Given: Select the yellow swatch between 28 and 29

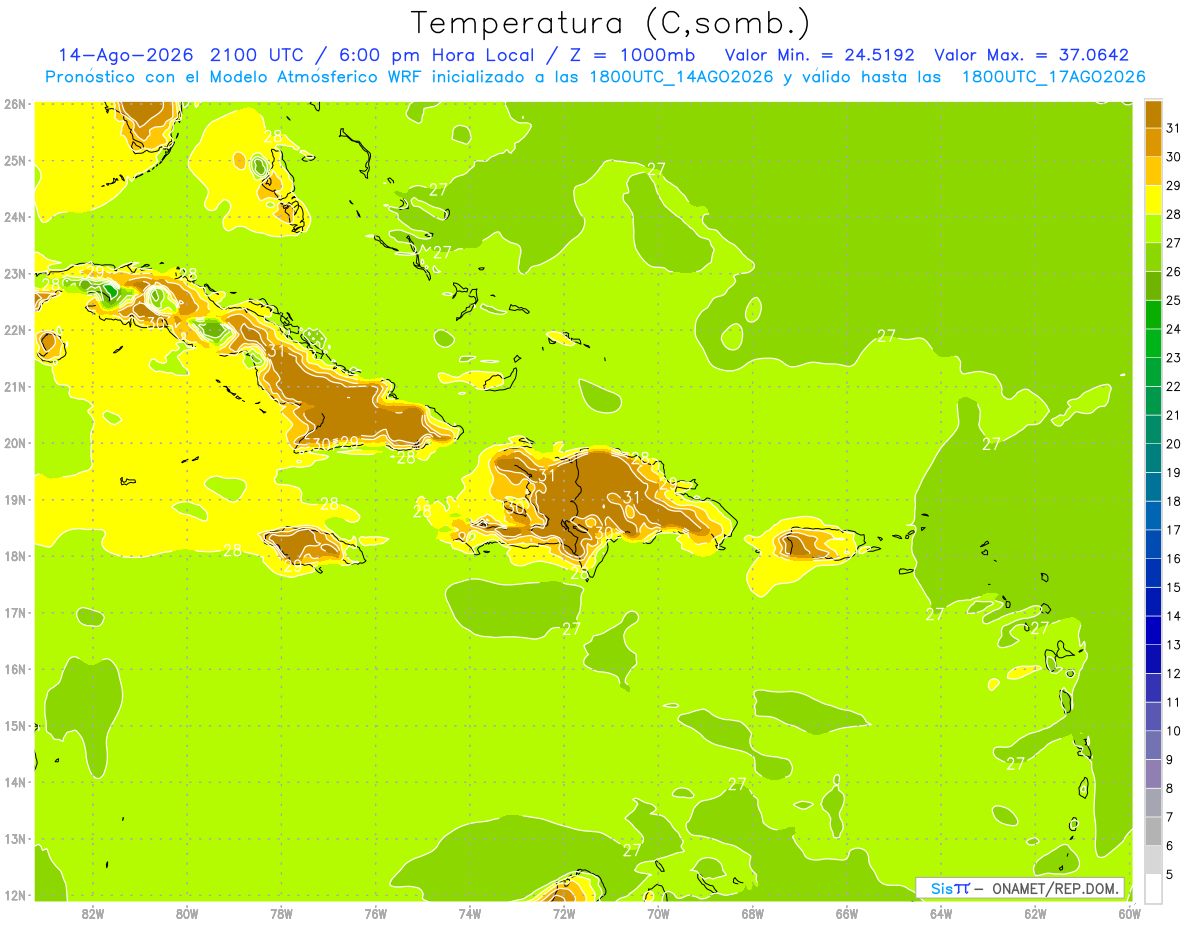Looking at the screenshot, I should tap(1153, 199).
